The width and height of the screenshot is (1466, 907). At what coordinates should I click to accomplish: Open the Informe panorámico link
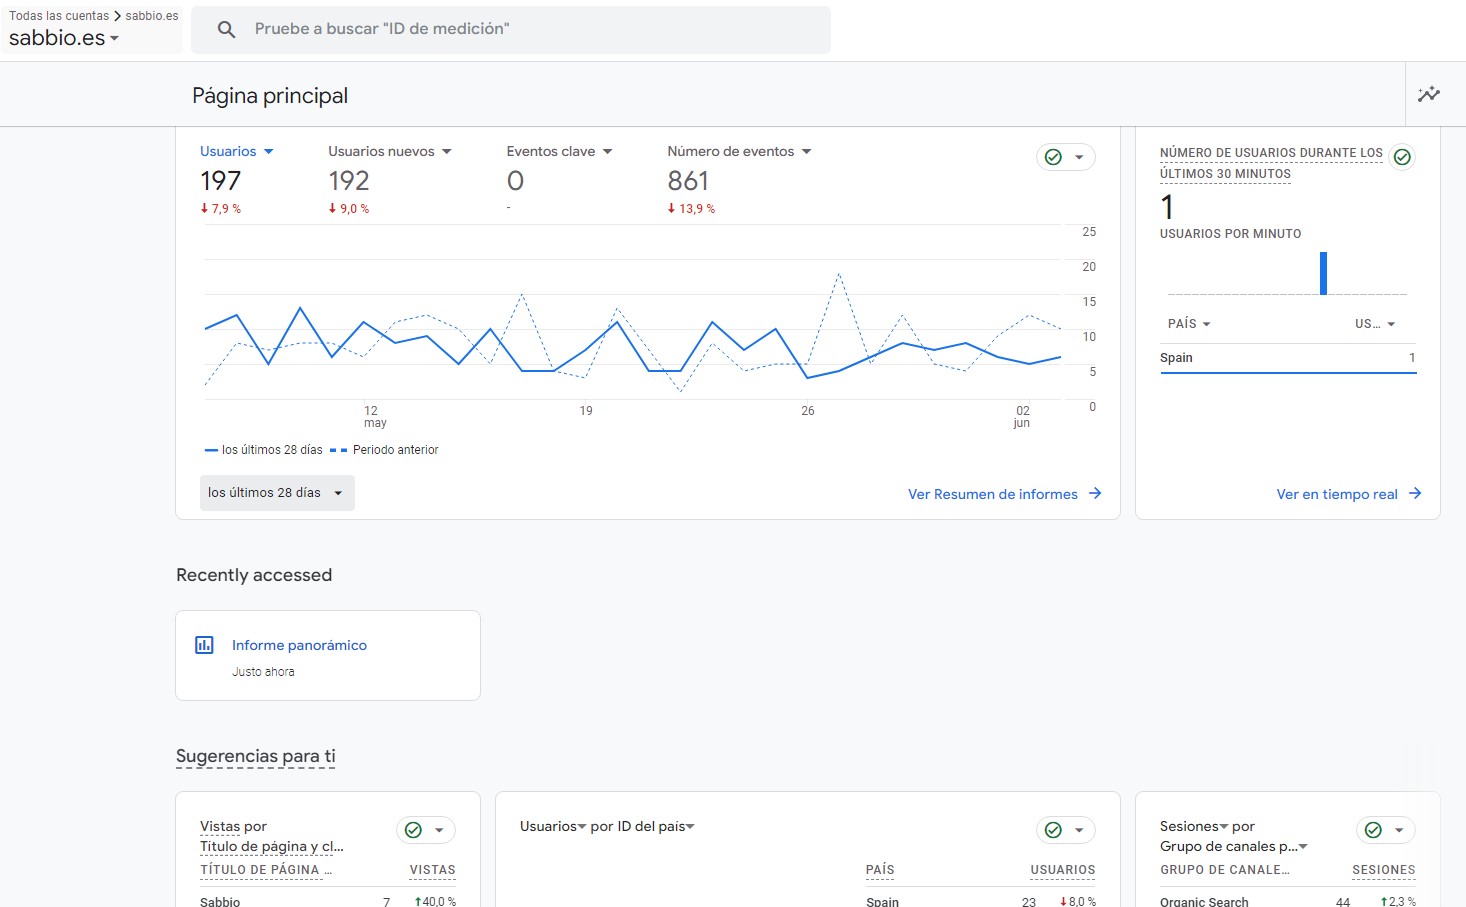pyautogui.click(x=299, y=645)
